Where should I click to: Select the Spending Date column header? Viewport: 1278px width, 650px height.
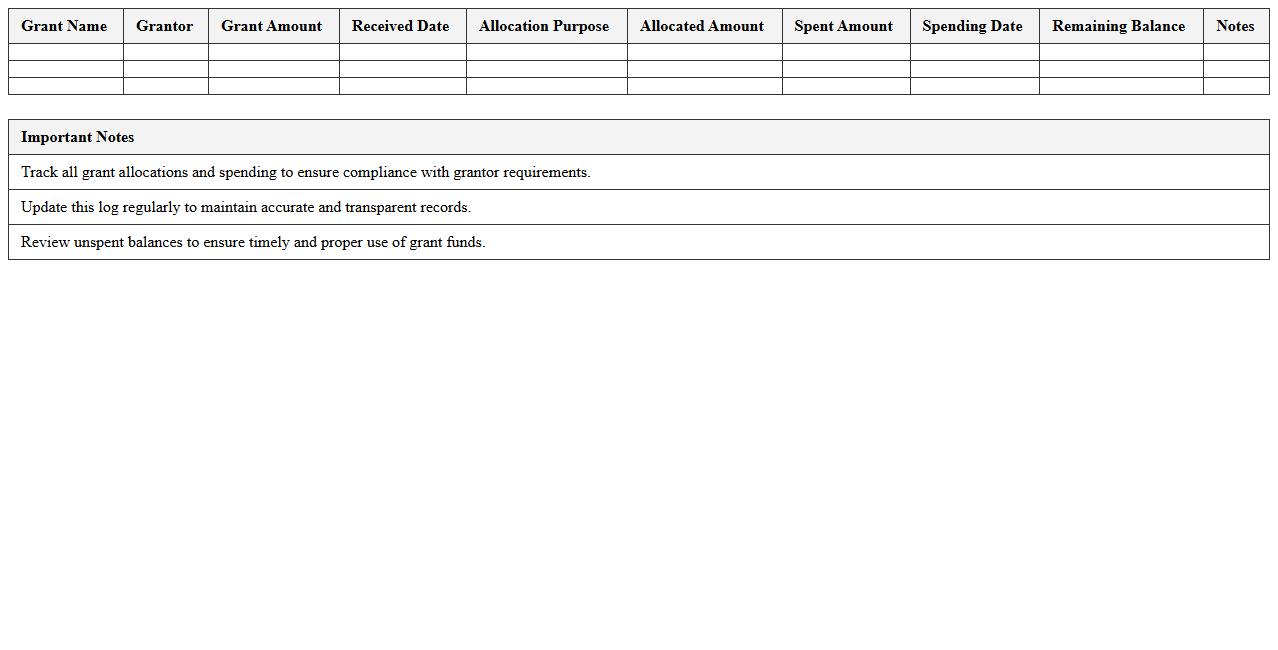point(973,26)
